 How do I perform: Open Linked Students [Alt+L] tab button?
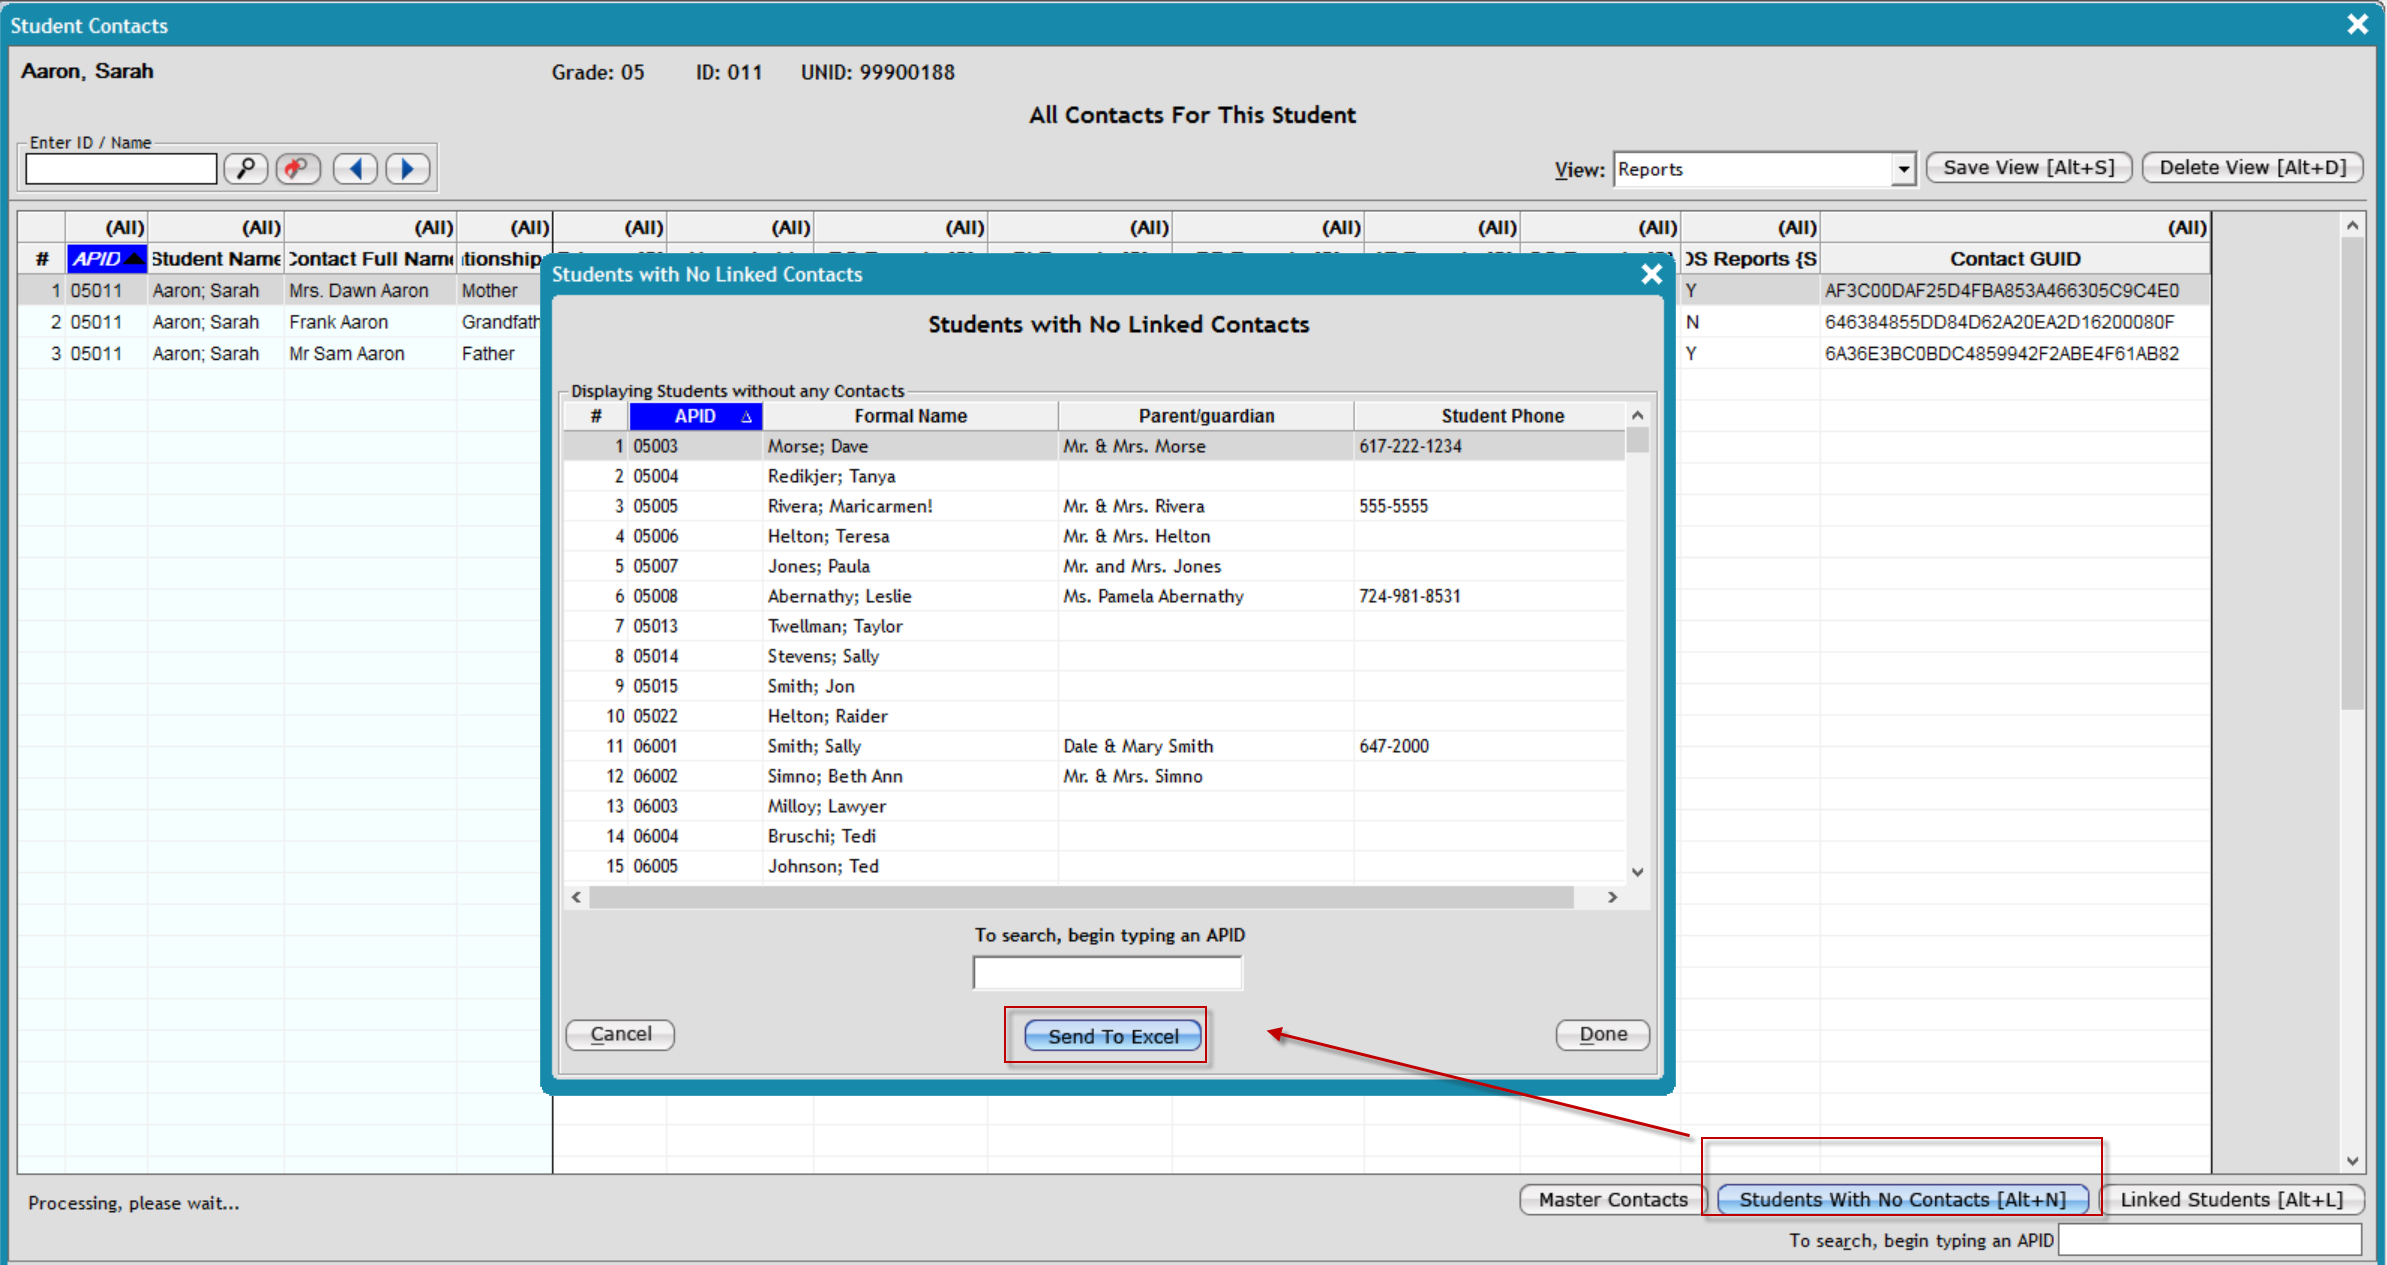click(x=2231, y=1199)
